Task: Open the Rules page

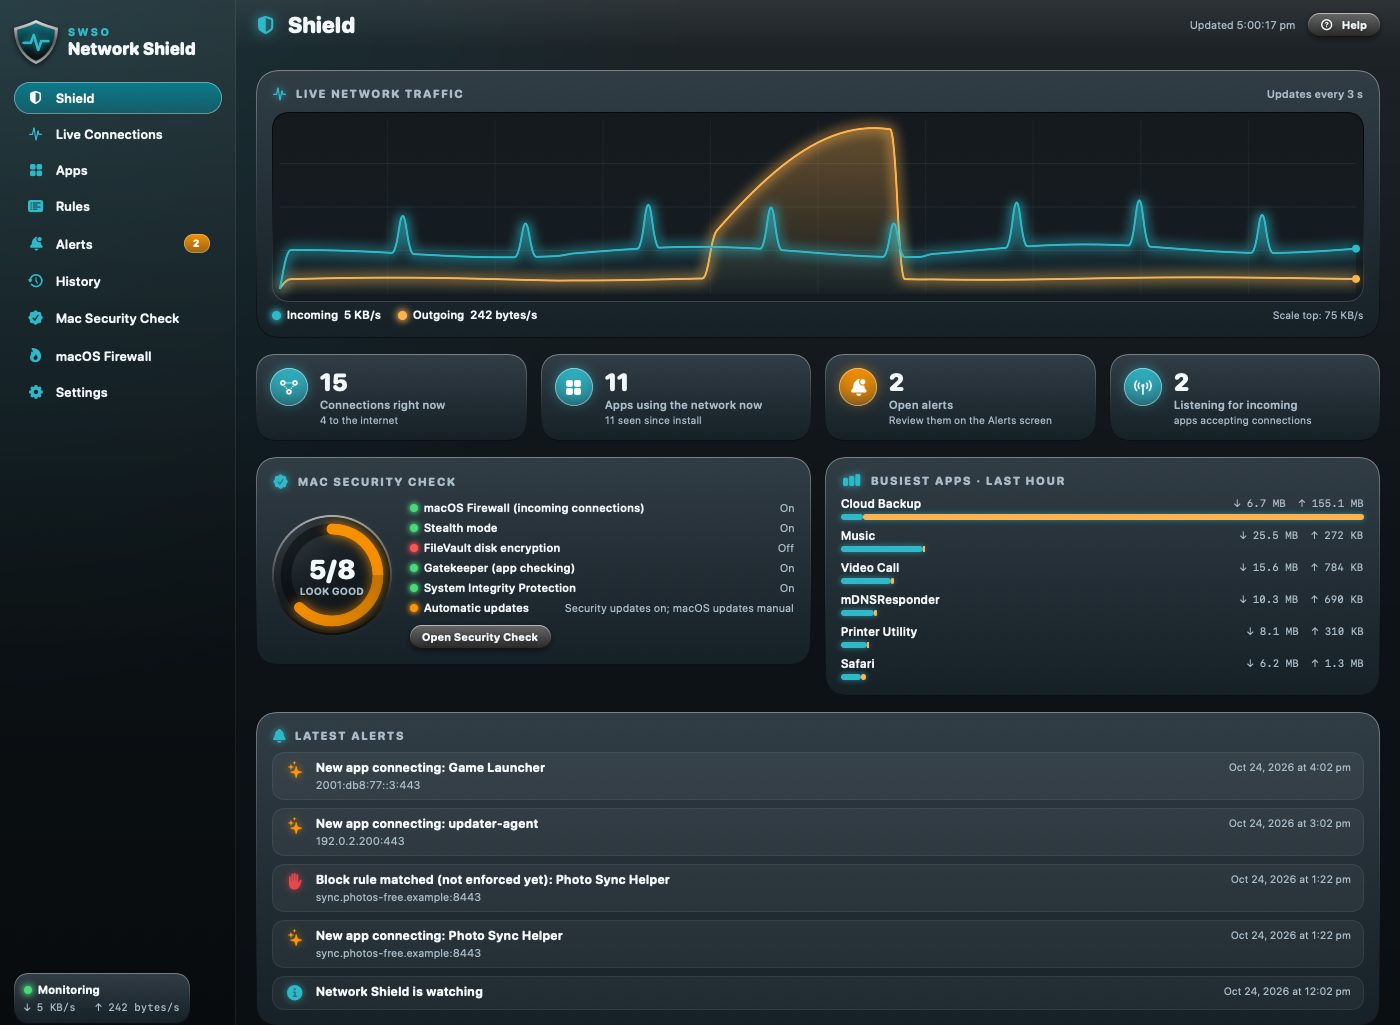Action: point(118,206)
